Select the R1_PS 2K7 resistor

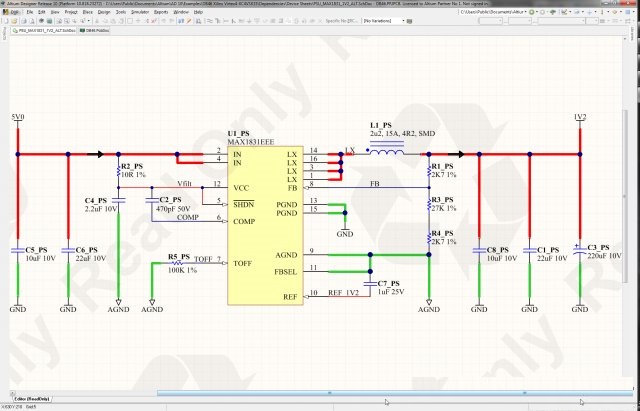(x=429, y=171)
